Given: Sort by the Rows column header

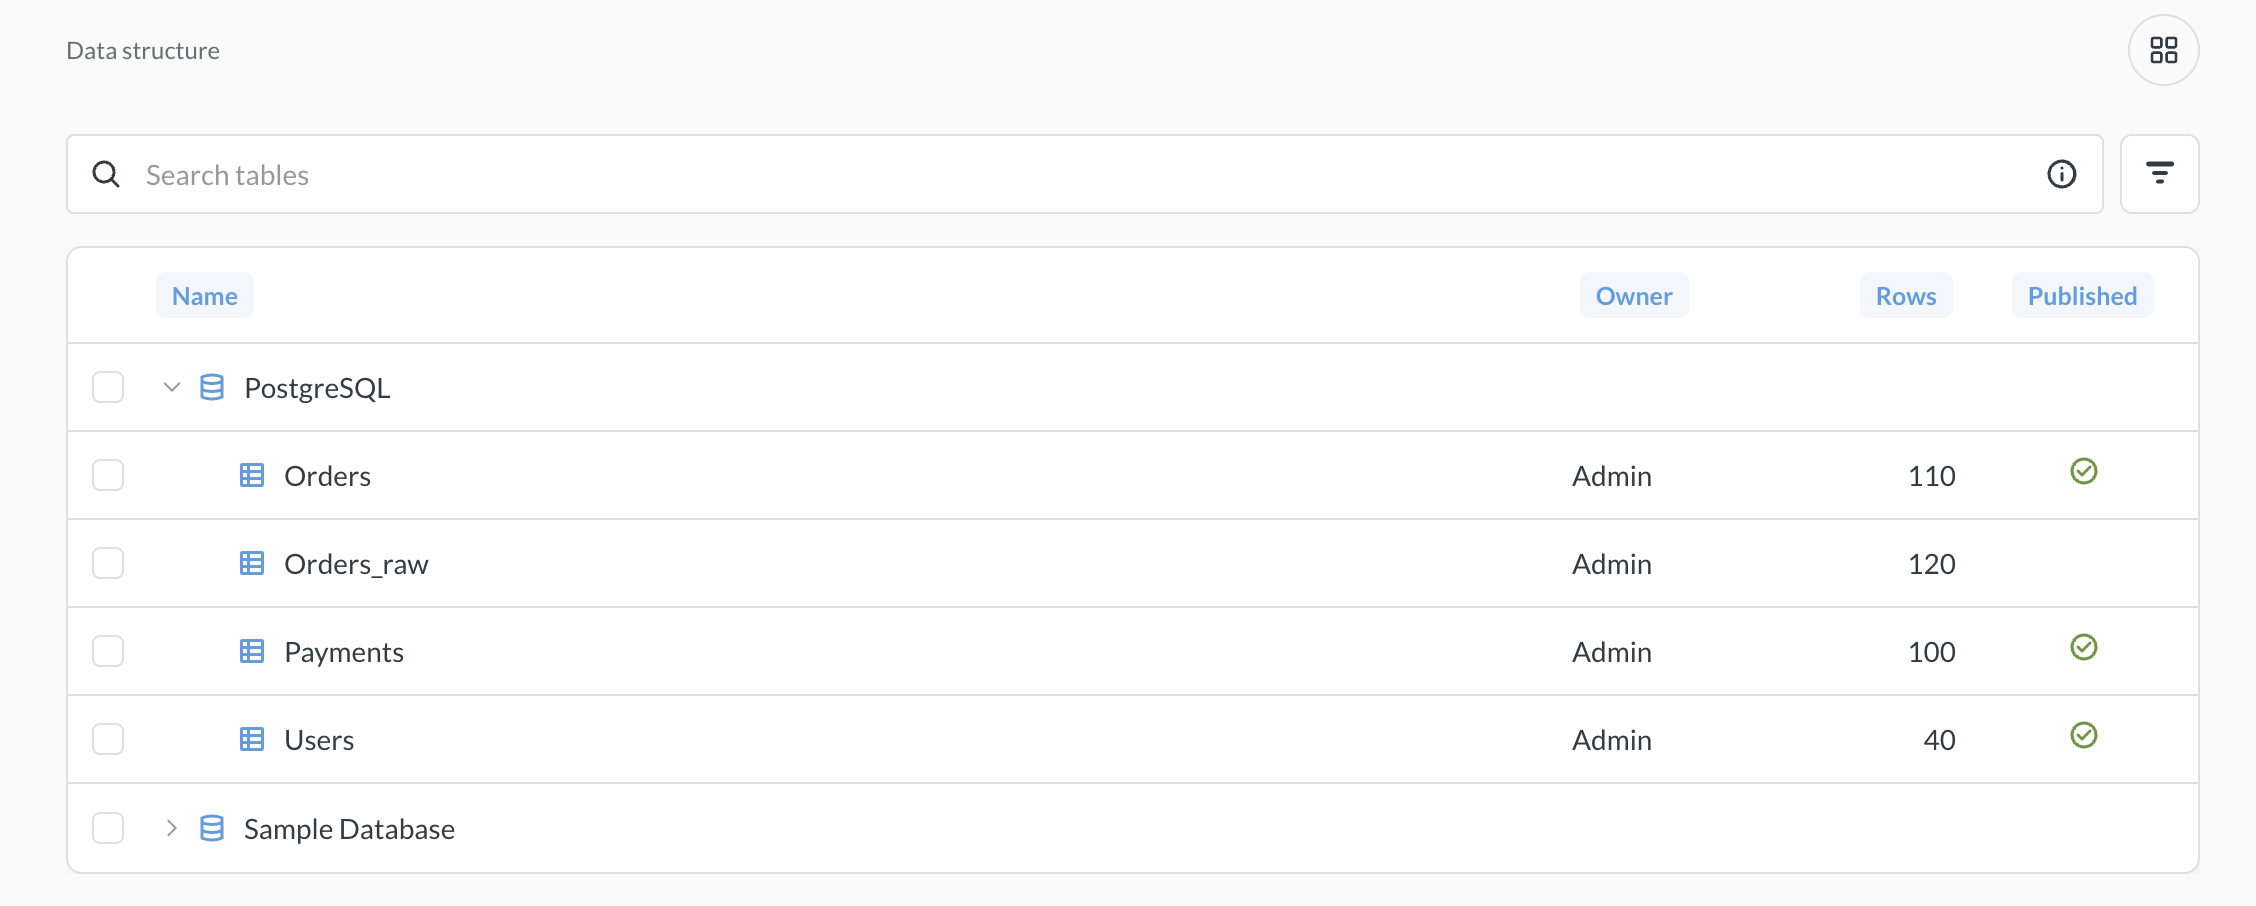Looking at the screenshot, I should pyautogui.click(x=1905, y=296).
